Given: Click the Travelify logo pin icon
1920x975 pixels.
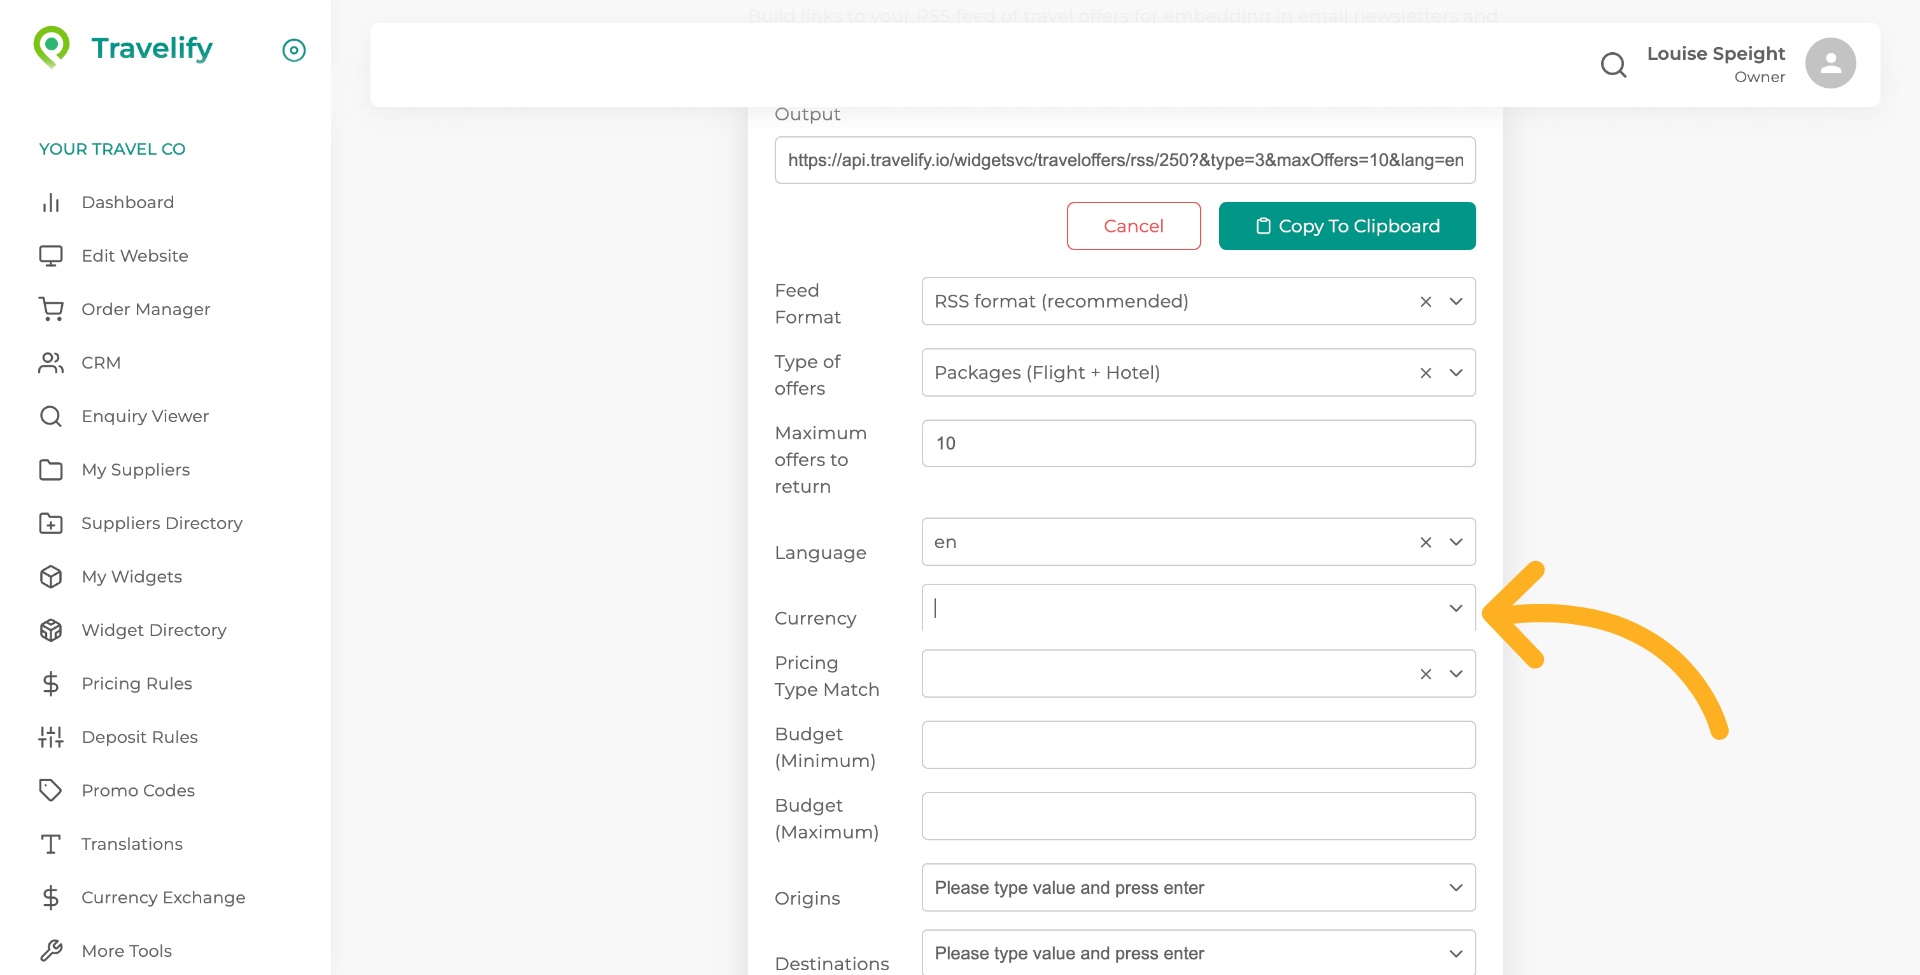Looking at the screenshot, I should (50, 46).
